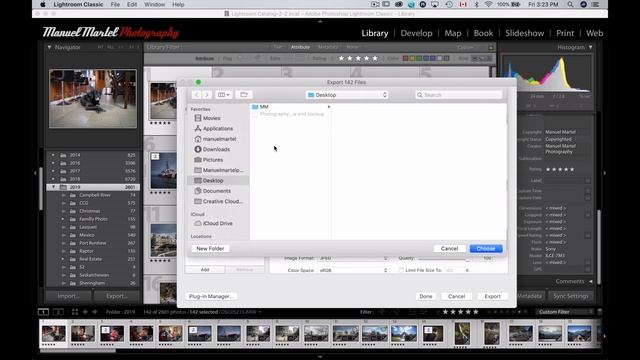Open Spotlight search in the menu bar
640x360 pixels.
coord(570,4)
